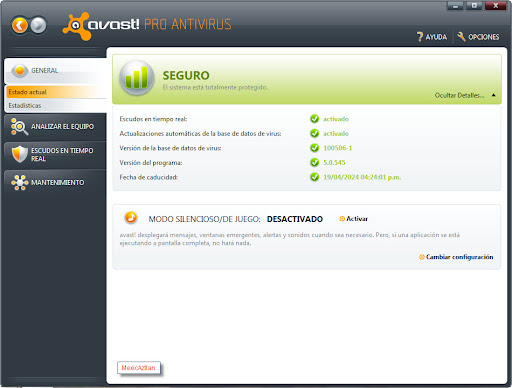Open the Ayuda question mark icon
This screenshot has width=512, height=388.
tap(420, 37)
